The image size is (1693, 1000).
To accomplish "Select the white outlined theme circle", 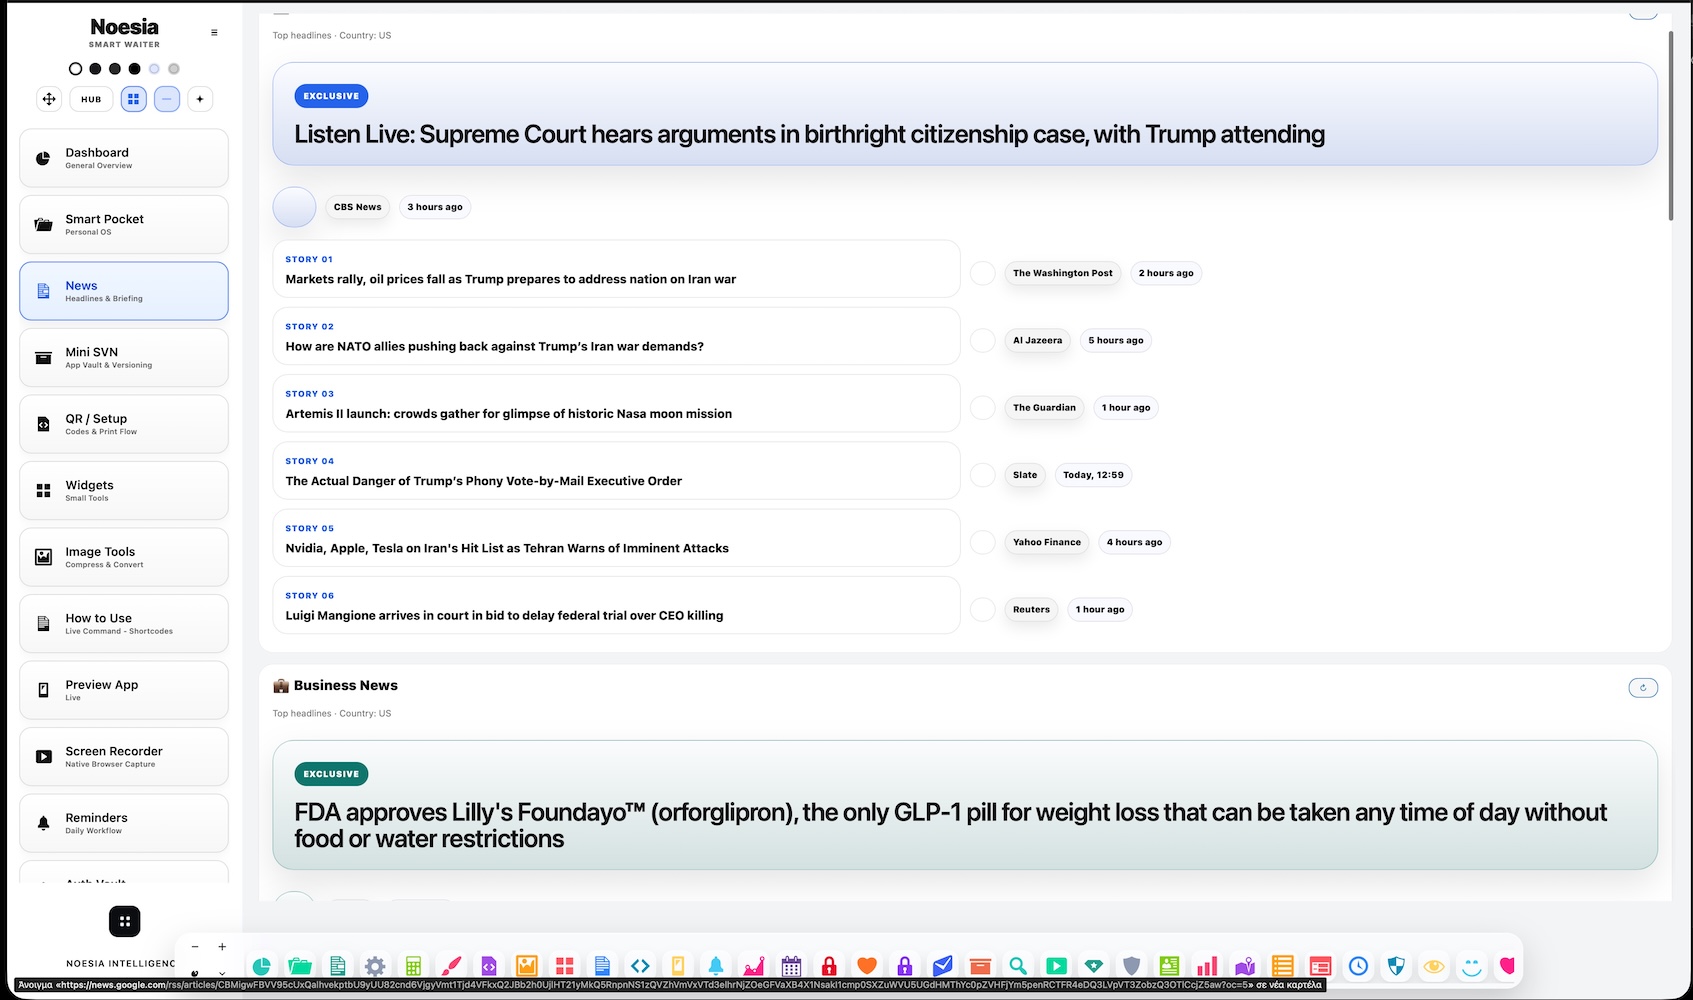I will point(75,69).
